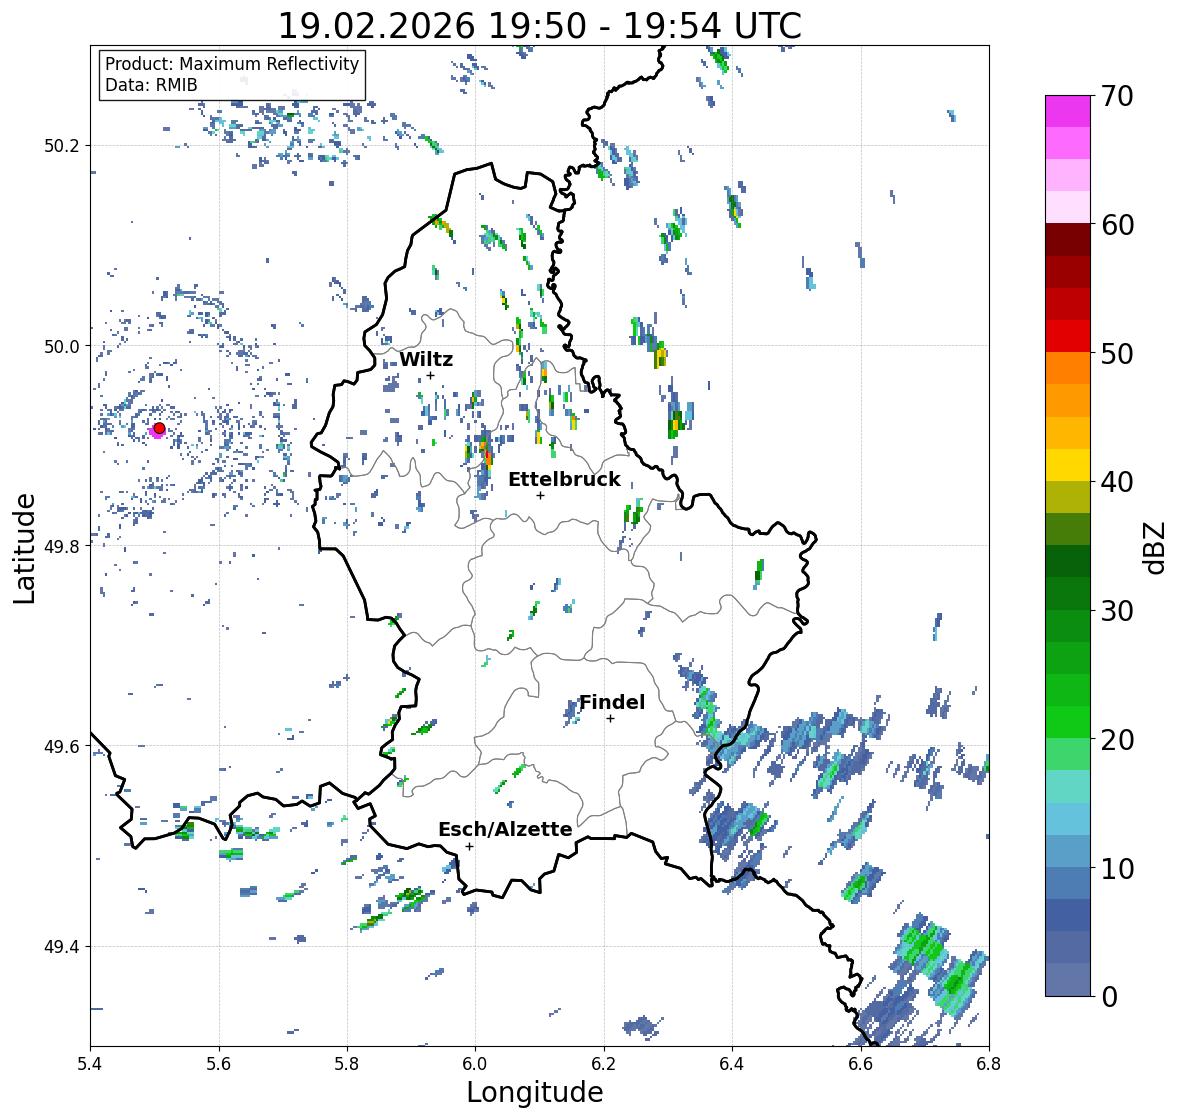Select the Findel city label

(x=612, y=702)
